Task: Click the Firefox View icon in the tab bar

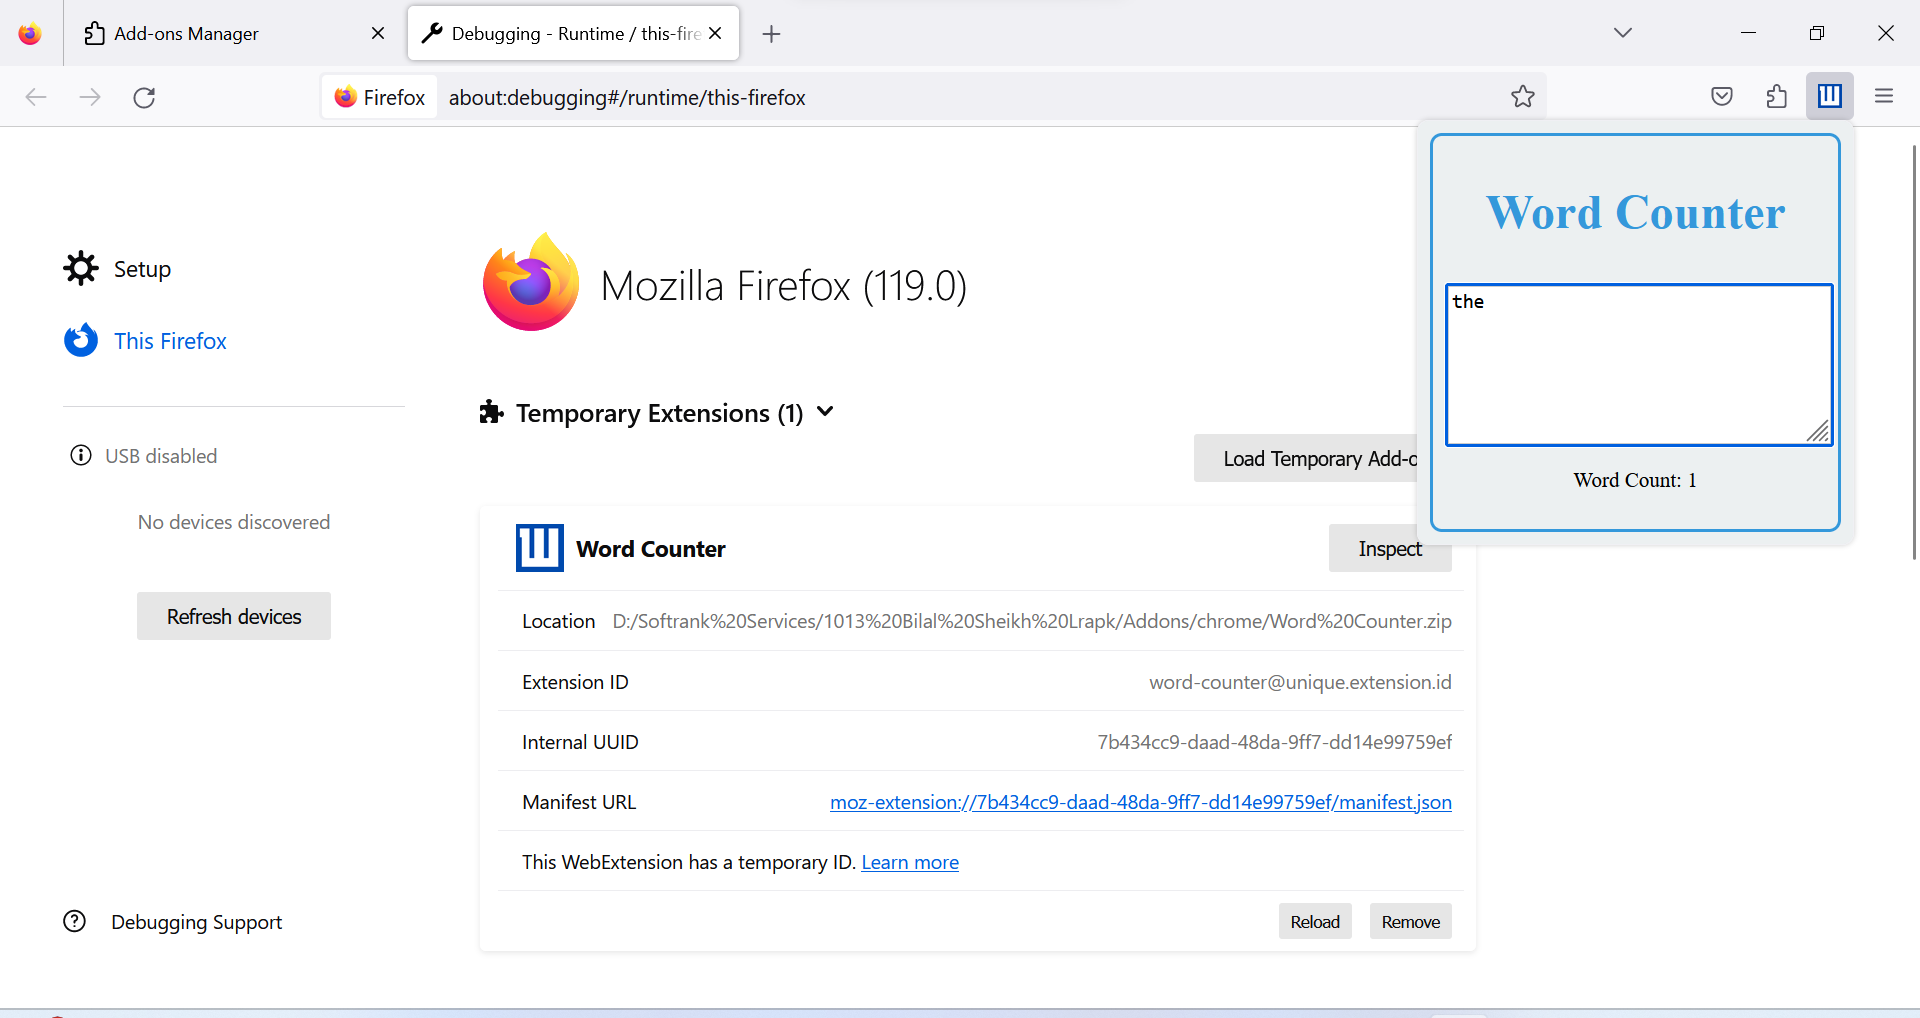Action: click(30, 33)
